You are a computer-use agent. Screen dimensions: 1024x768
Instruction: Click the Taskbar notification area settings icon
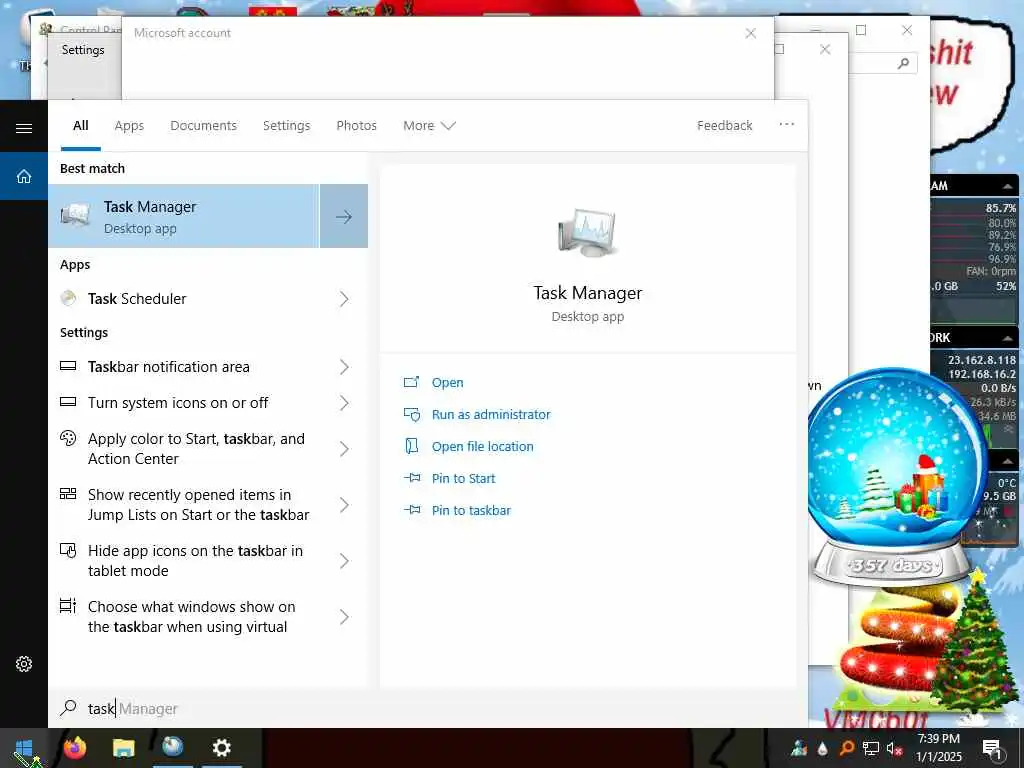point(68,366)
